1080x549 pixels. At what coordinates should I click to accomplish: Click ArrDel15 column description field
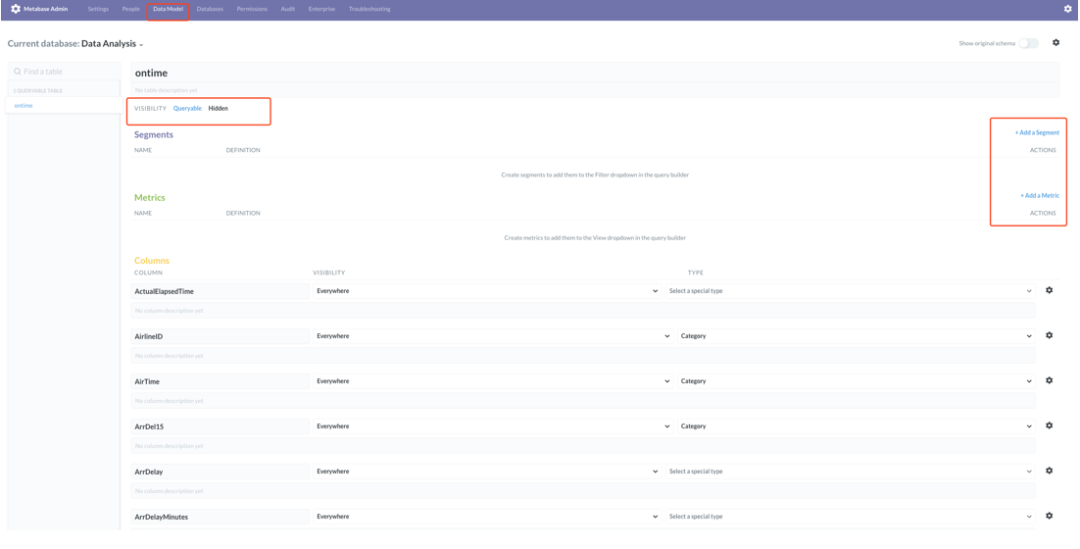click(583, 446)
